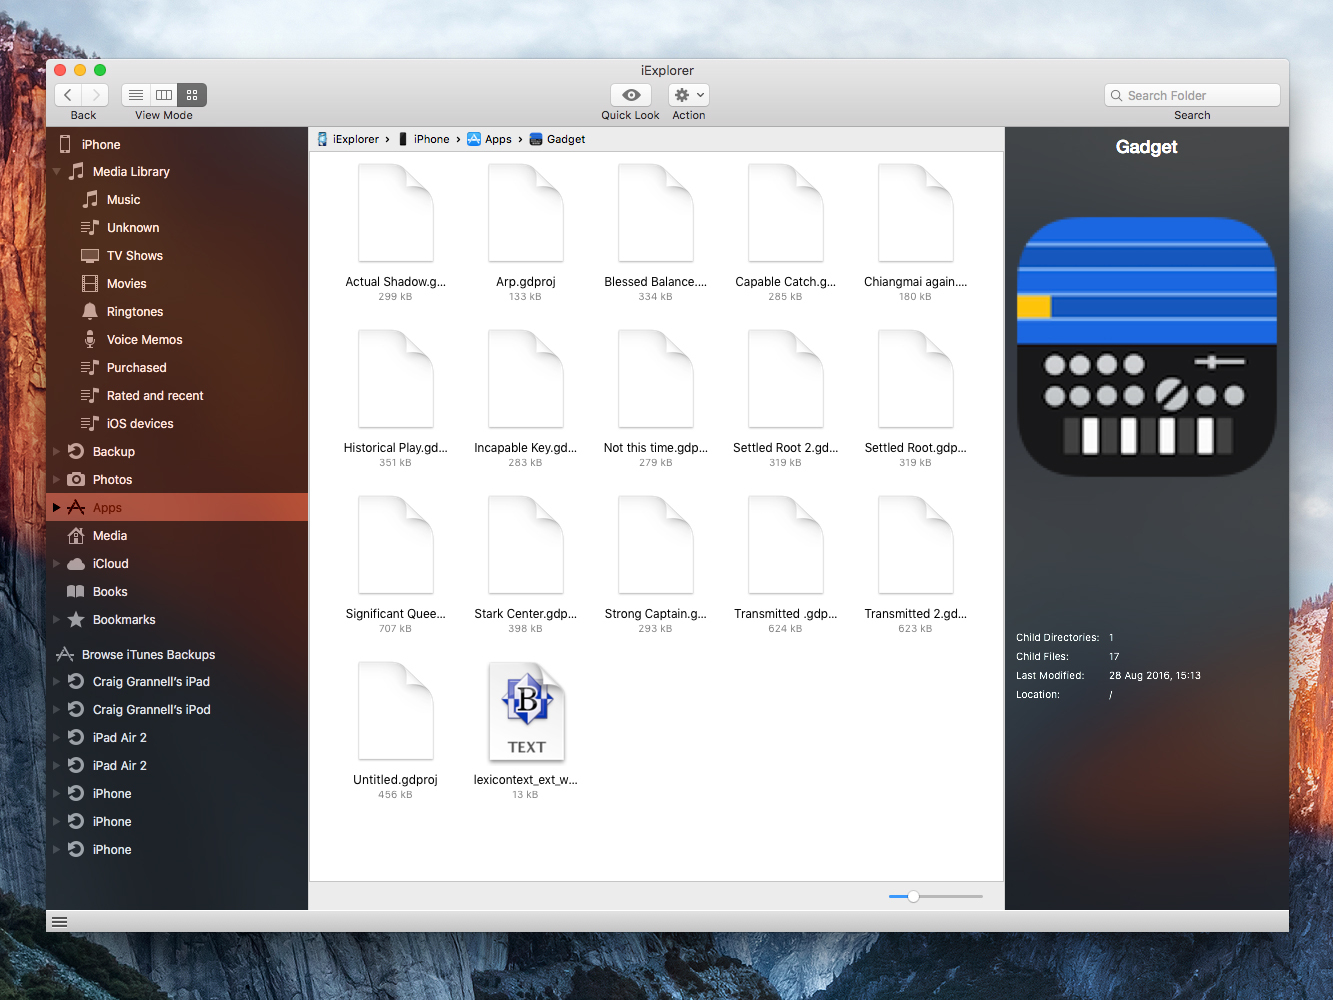Screen dimensions: 1333x1000
Task: Select Blessed Balance file
Action: (x=656, y=232)
